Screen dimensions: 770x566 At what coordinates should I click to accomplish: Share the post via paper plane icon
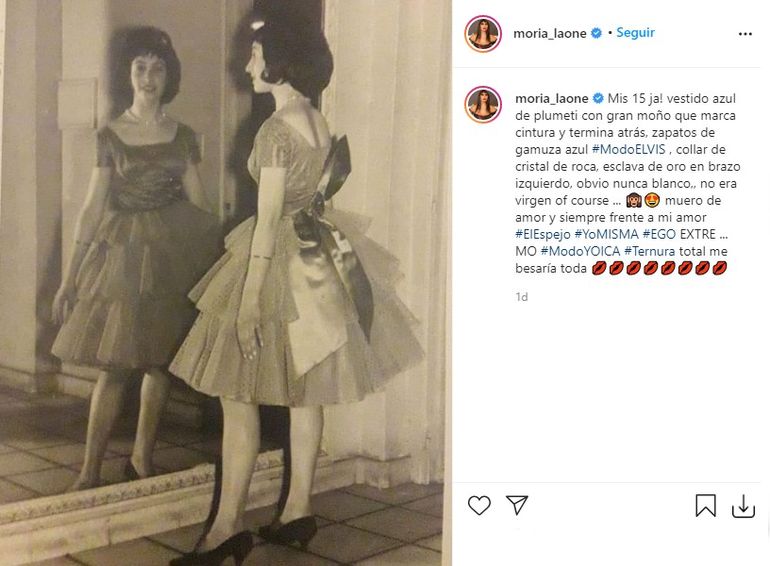[x=517, y=505]
